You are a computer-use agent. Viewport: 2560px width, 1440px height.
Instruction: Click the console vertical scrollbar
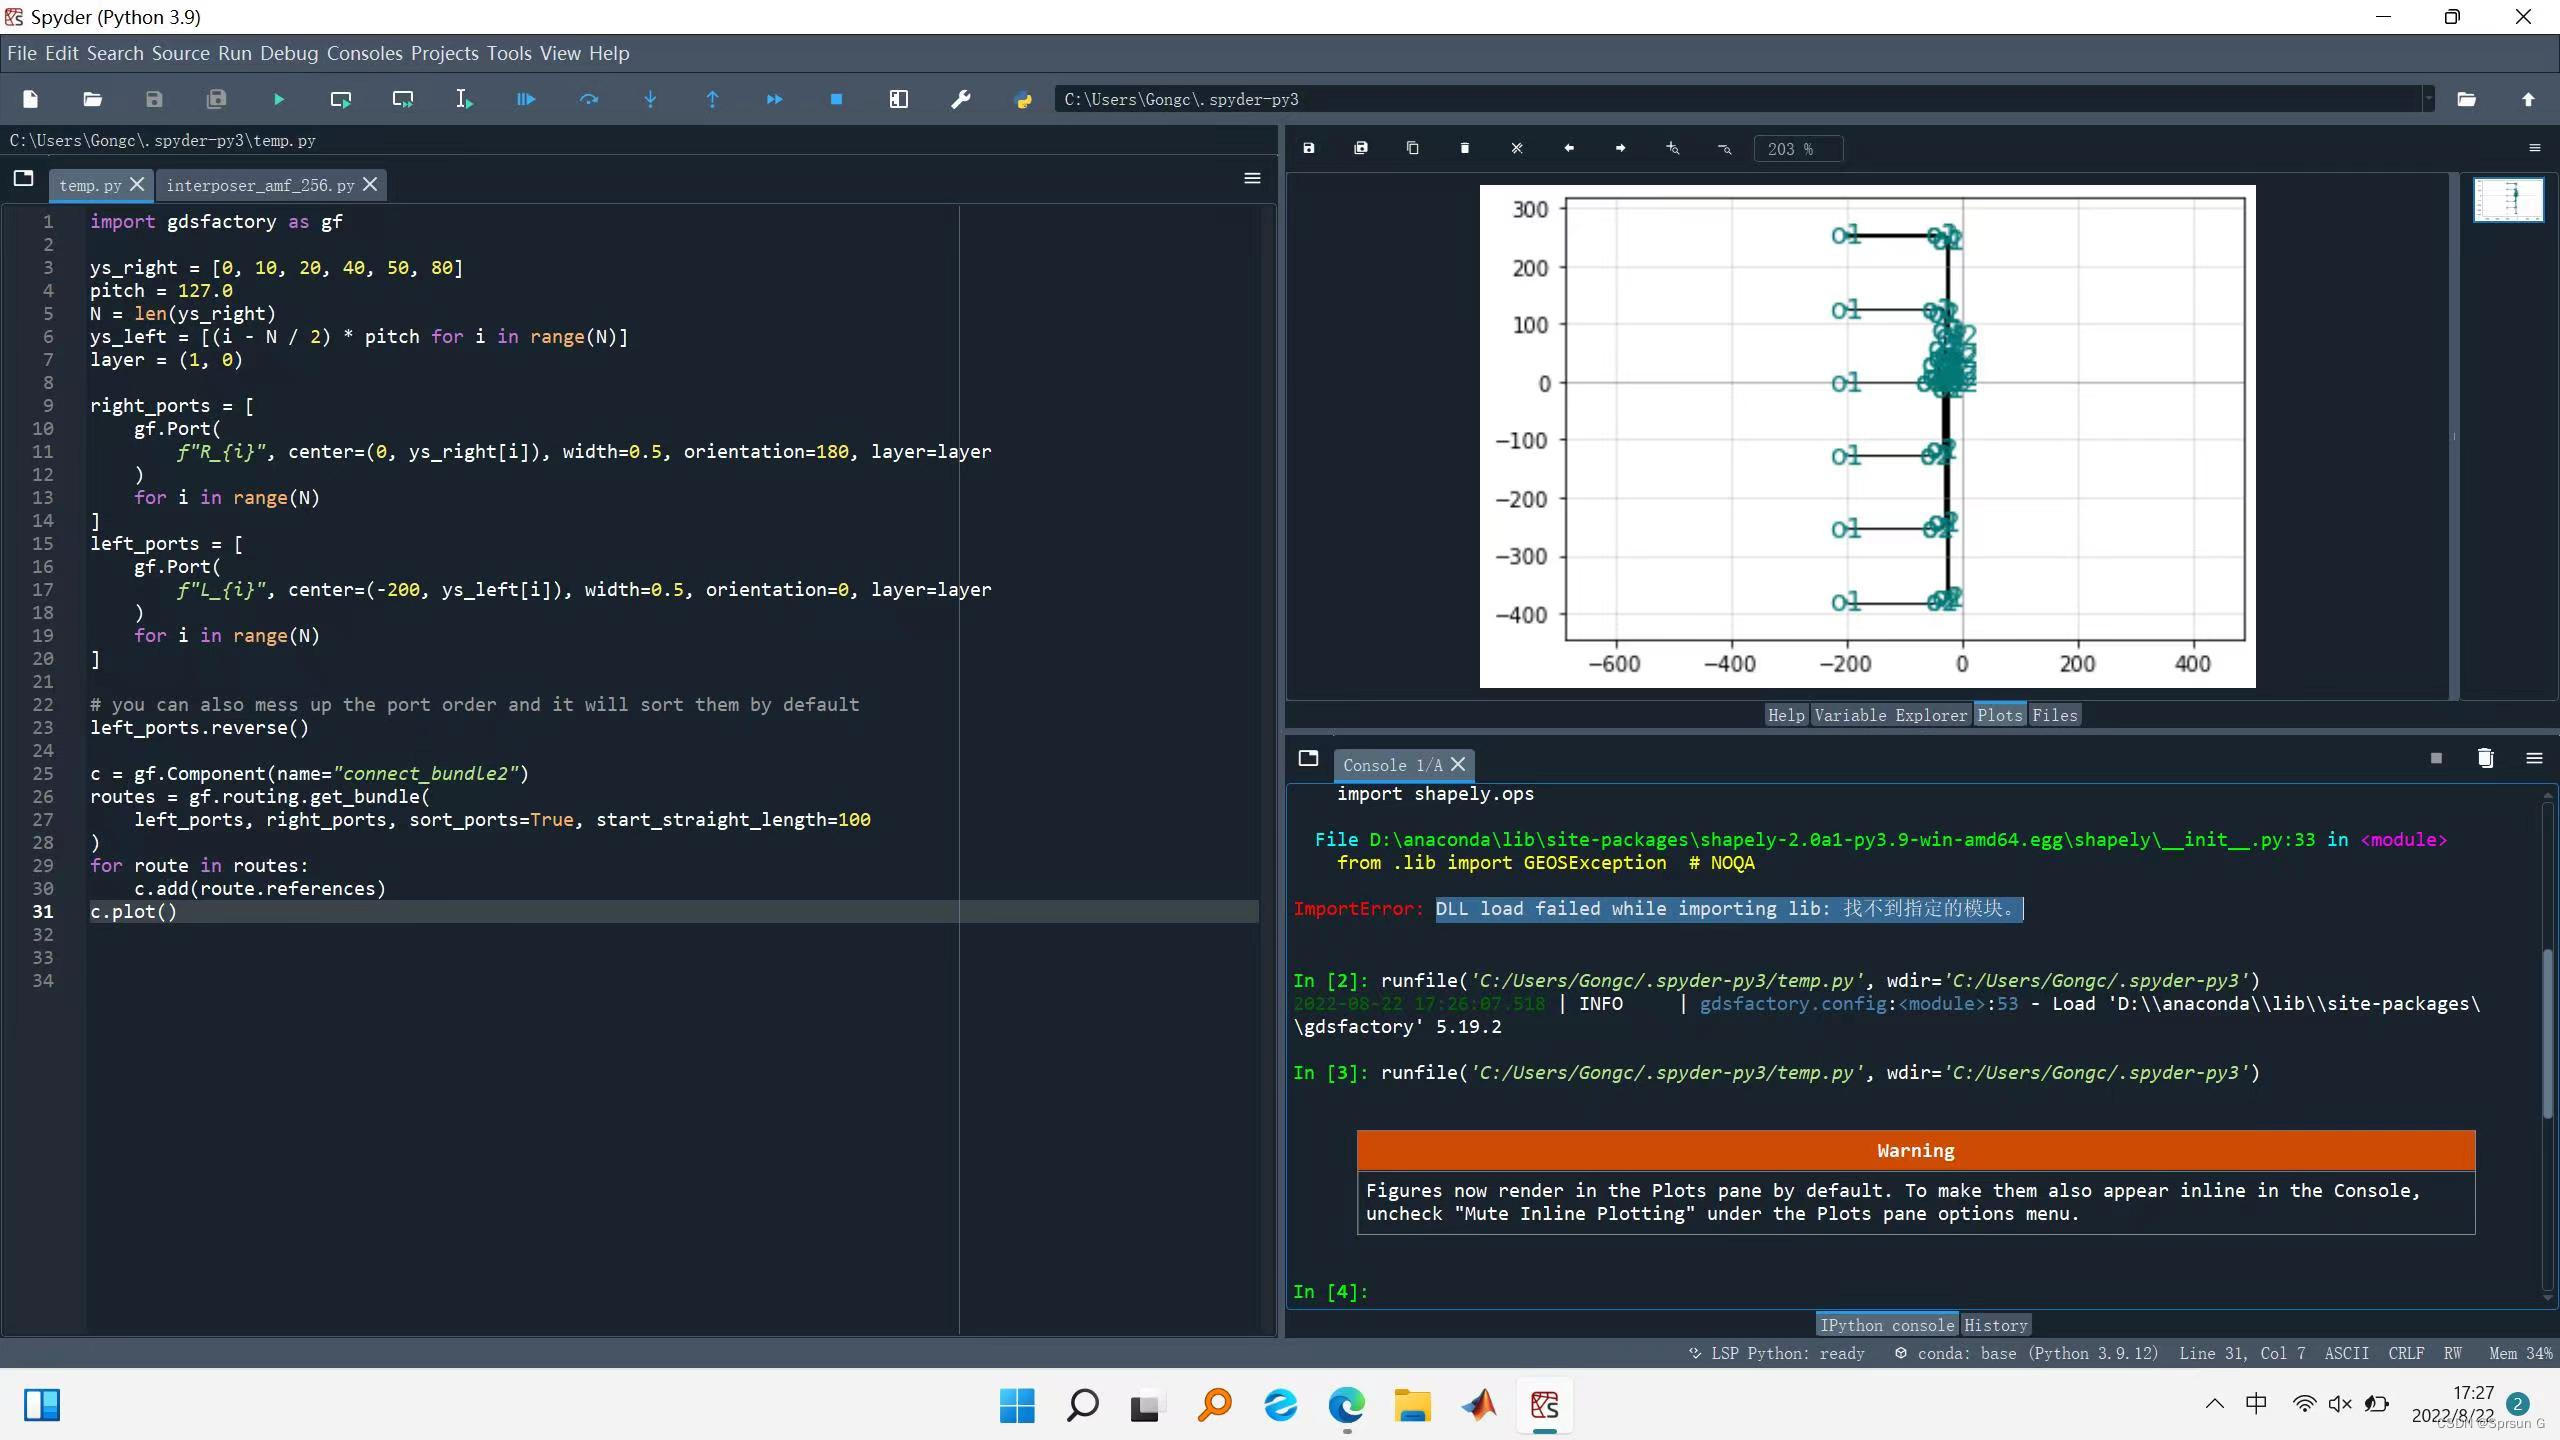2546,1035
